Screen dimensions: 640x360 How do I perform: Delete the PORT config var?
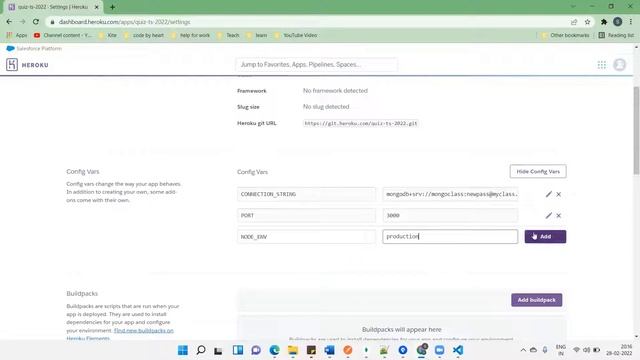click(559, 216)
